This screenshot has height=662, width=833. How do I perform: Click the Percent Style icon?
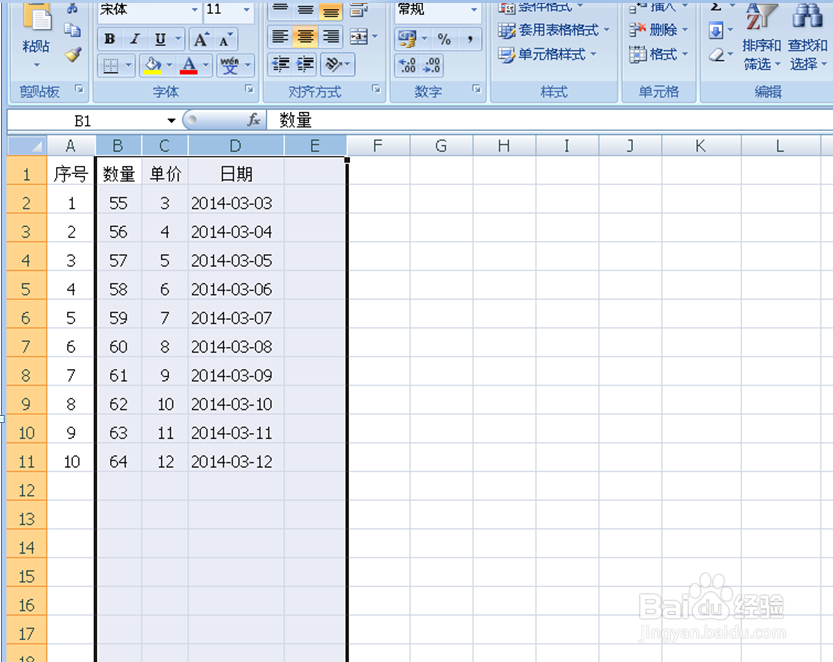(444, 39)
